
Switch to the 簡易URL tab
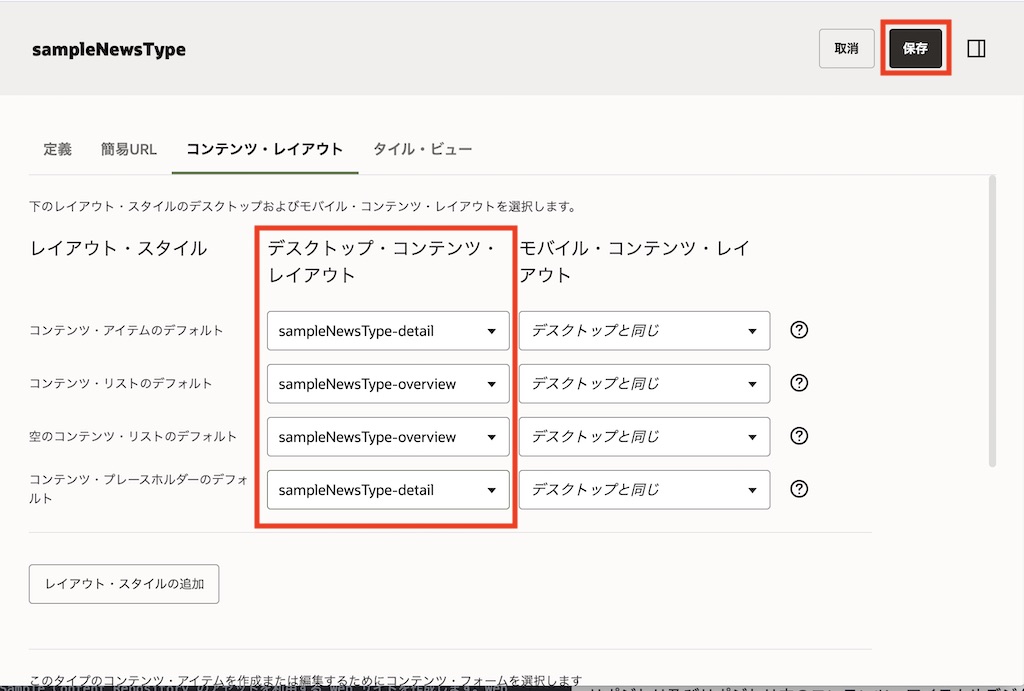[x=128, y=149]
